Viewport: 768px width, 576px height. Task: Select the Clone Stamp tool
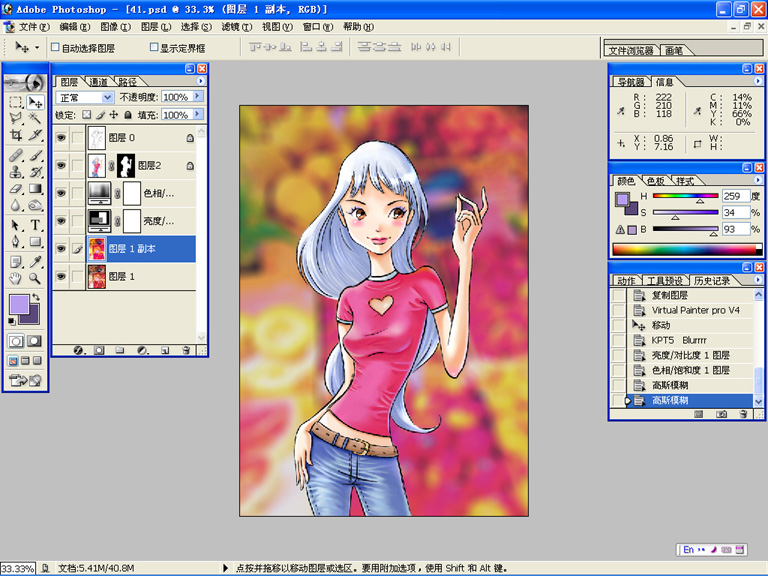(16, 172)
